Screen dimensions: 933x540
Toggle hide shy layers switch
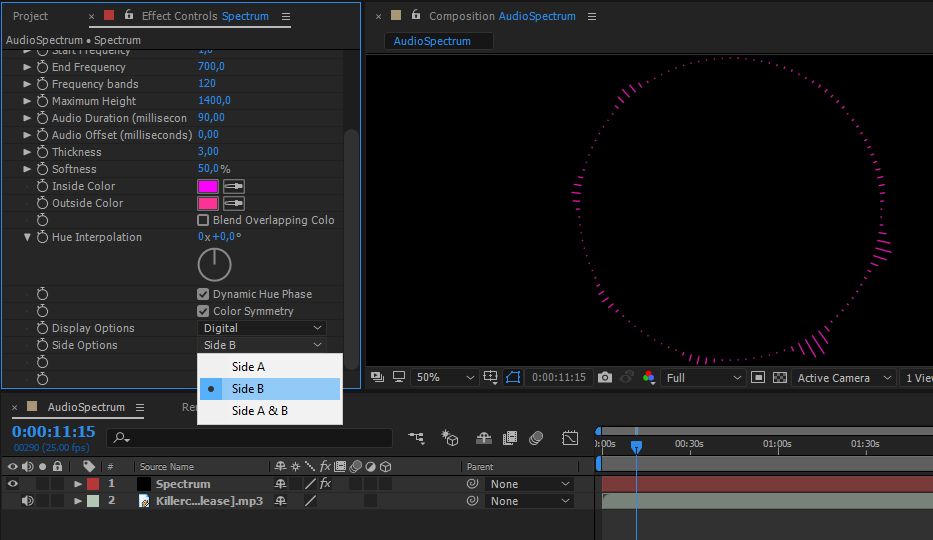pos(484,438)
